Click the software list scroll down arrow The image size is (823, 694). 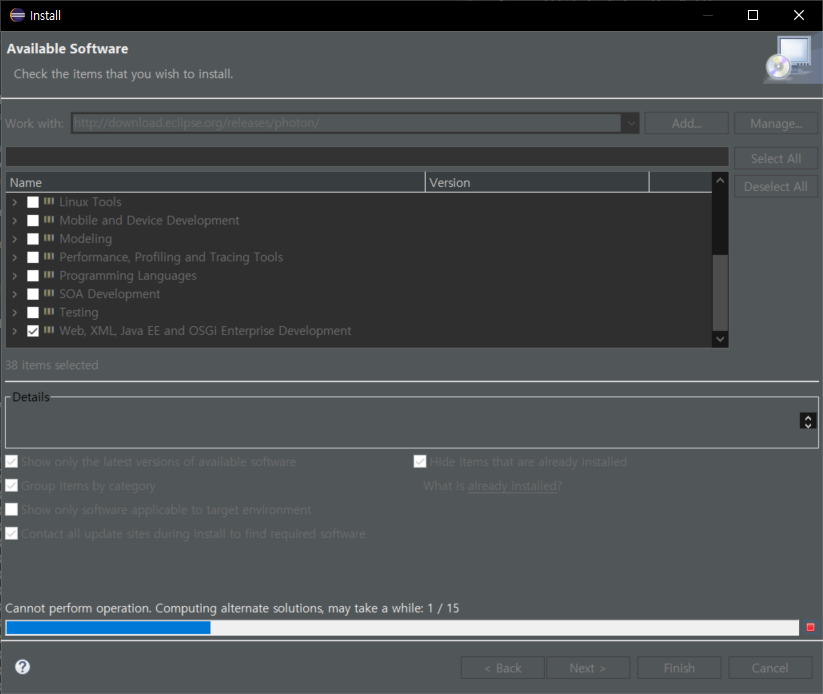(720, 339)
